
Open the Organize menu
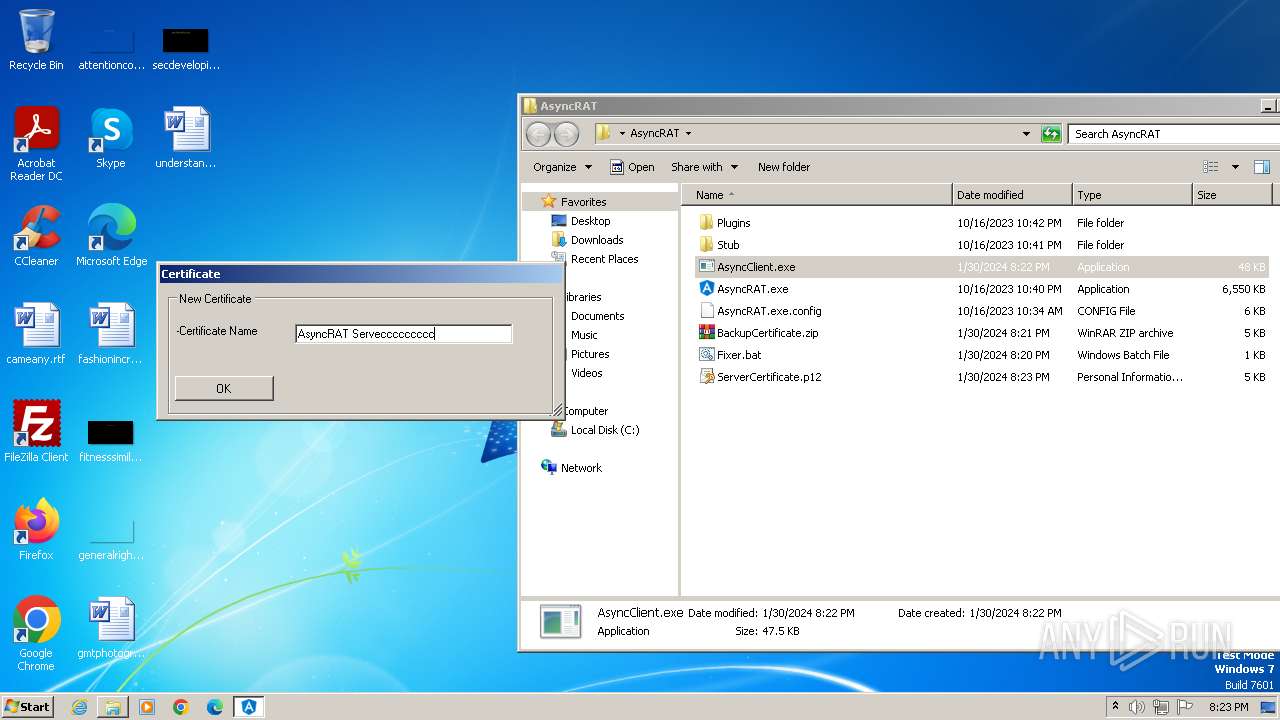pos(562,167)
